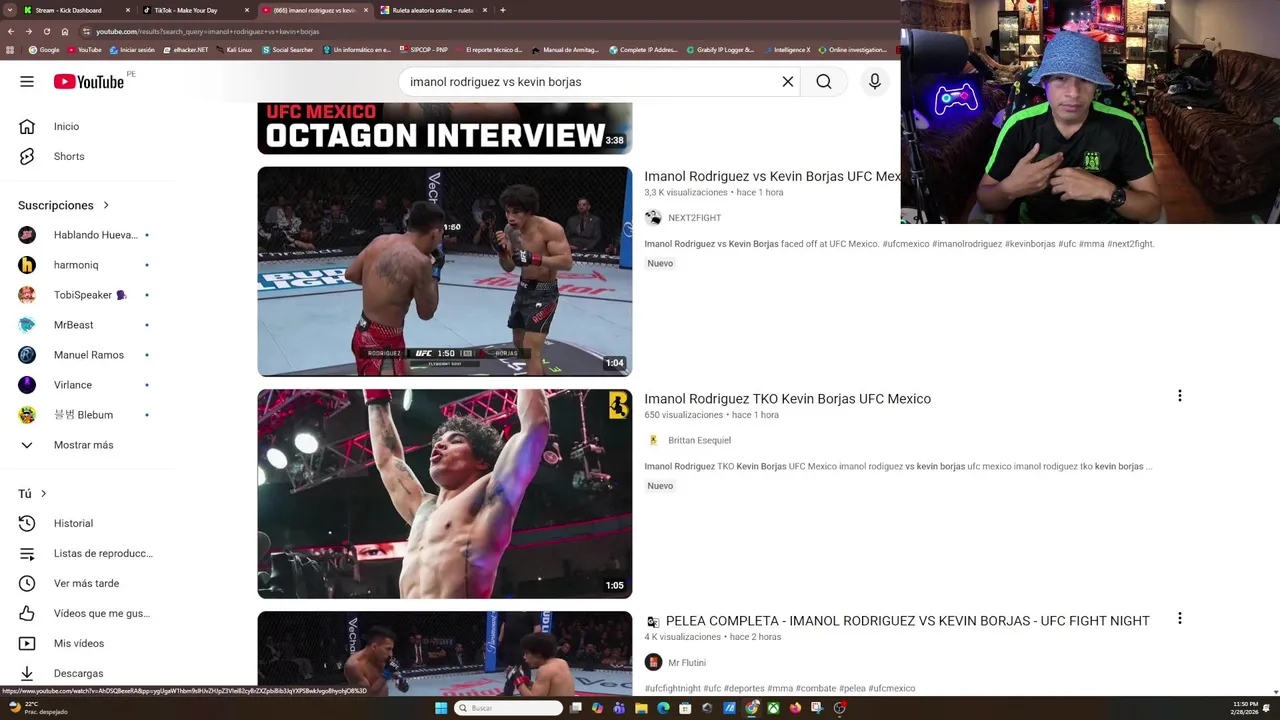
Task: Switch to TikTok - Make Your Day tab
Action: click(196, 10)
